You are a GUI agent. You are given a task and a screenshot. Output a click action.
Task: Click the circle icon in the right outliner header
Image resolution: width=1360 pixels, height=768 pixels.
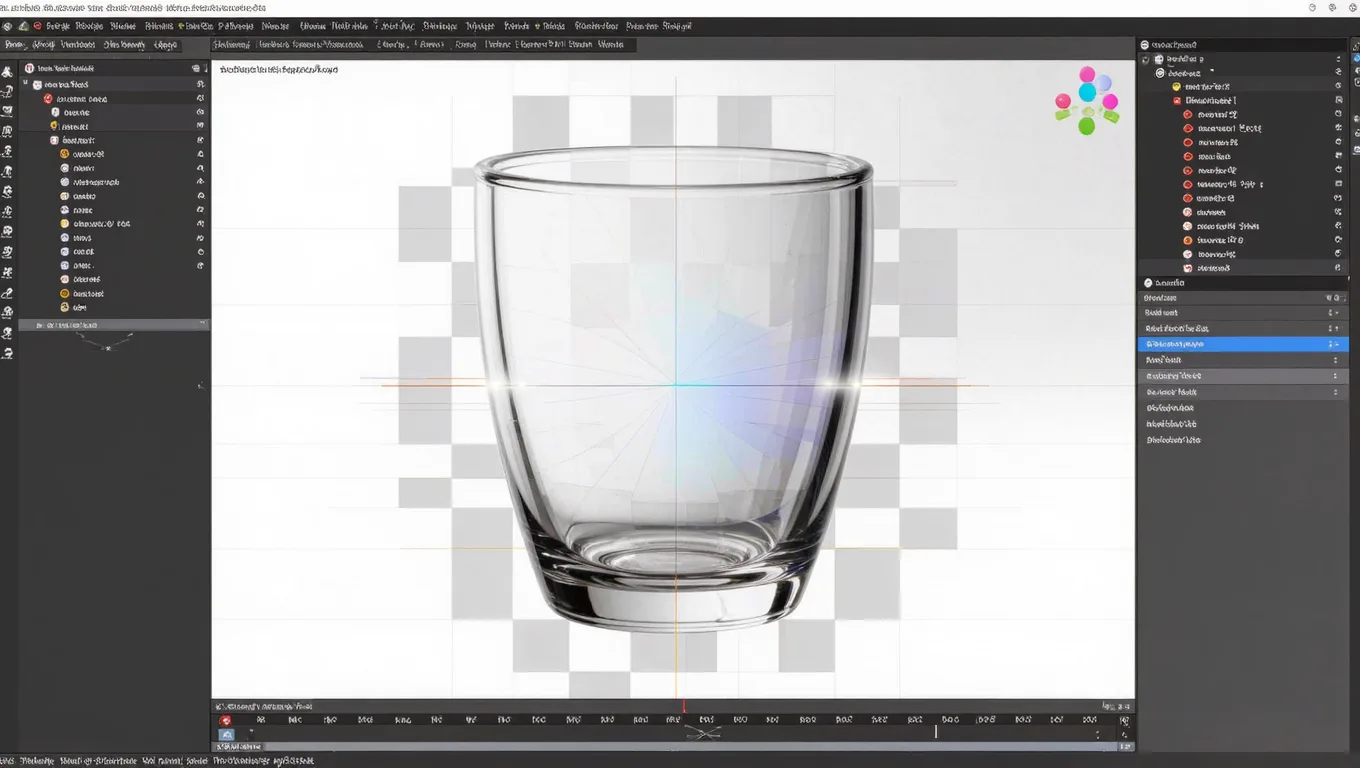(1147, 45)
